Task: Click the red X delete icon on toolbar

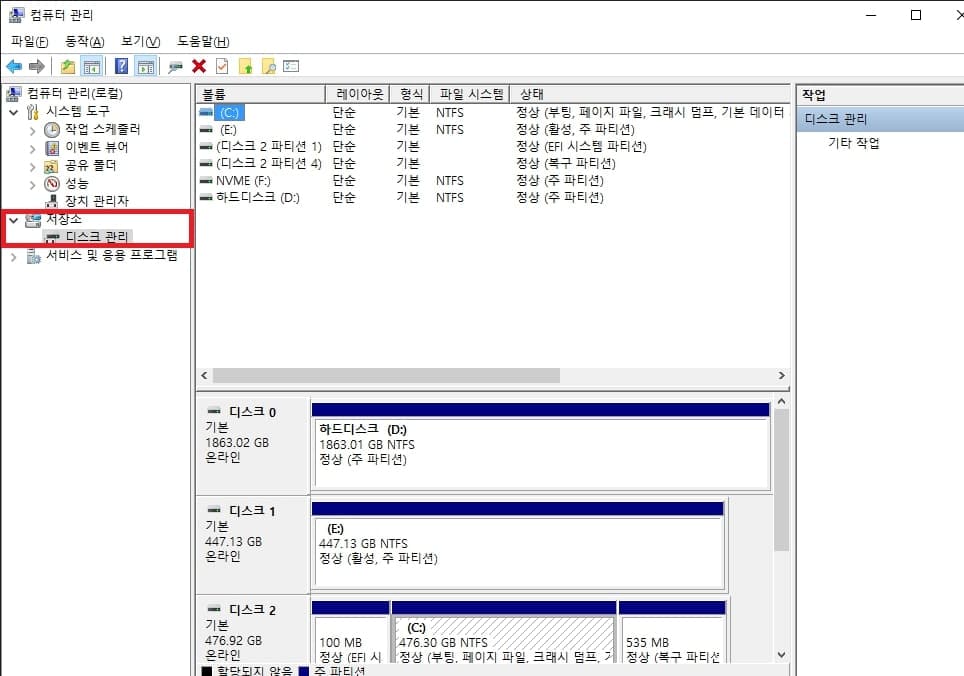Action: click(198, 65)
